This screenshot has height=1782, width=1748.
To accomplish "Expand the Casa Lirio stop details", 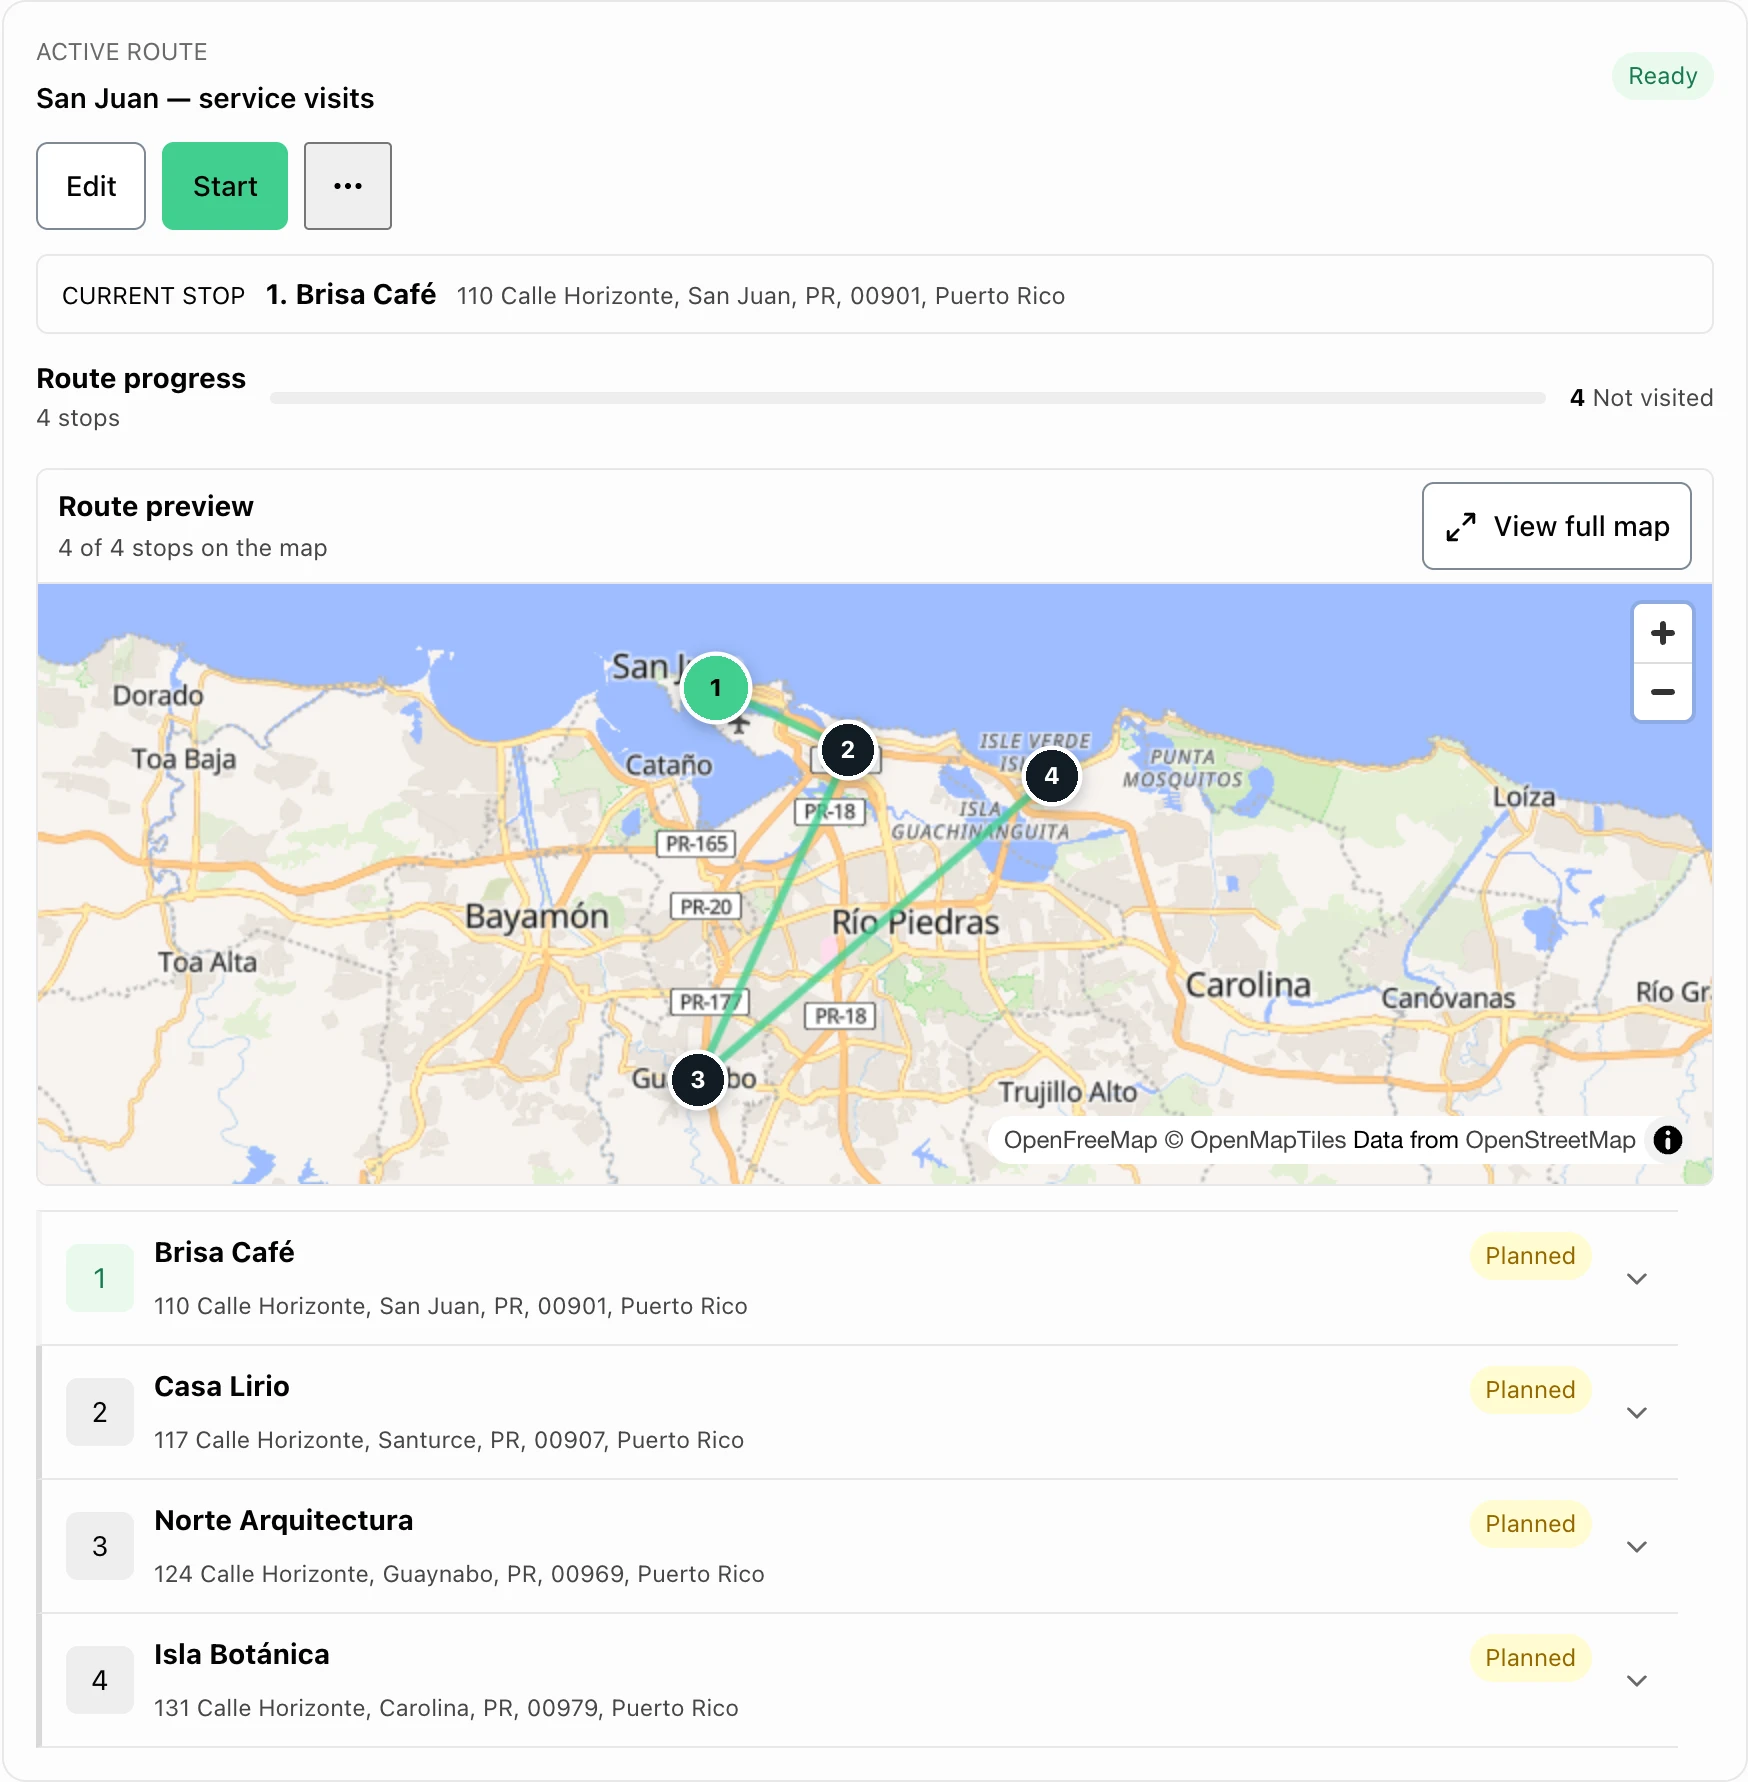I will click(x=1636, y=1413).
